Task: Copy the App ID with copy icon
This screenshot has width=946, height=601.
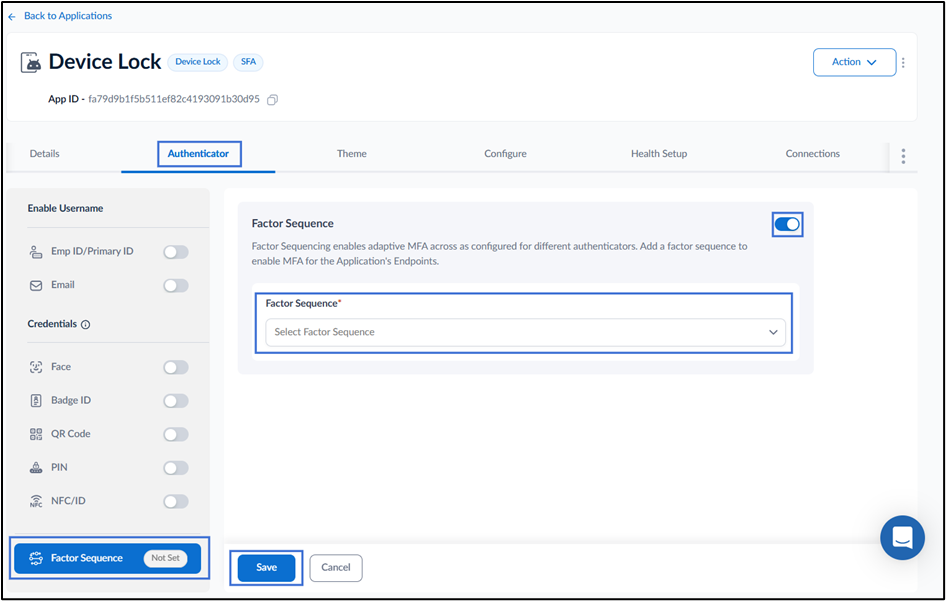Action: tap(273, 100)
